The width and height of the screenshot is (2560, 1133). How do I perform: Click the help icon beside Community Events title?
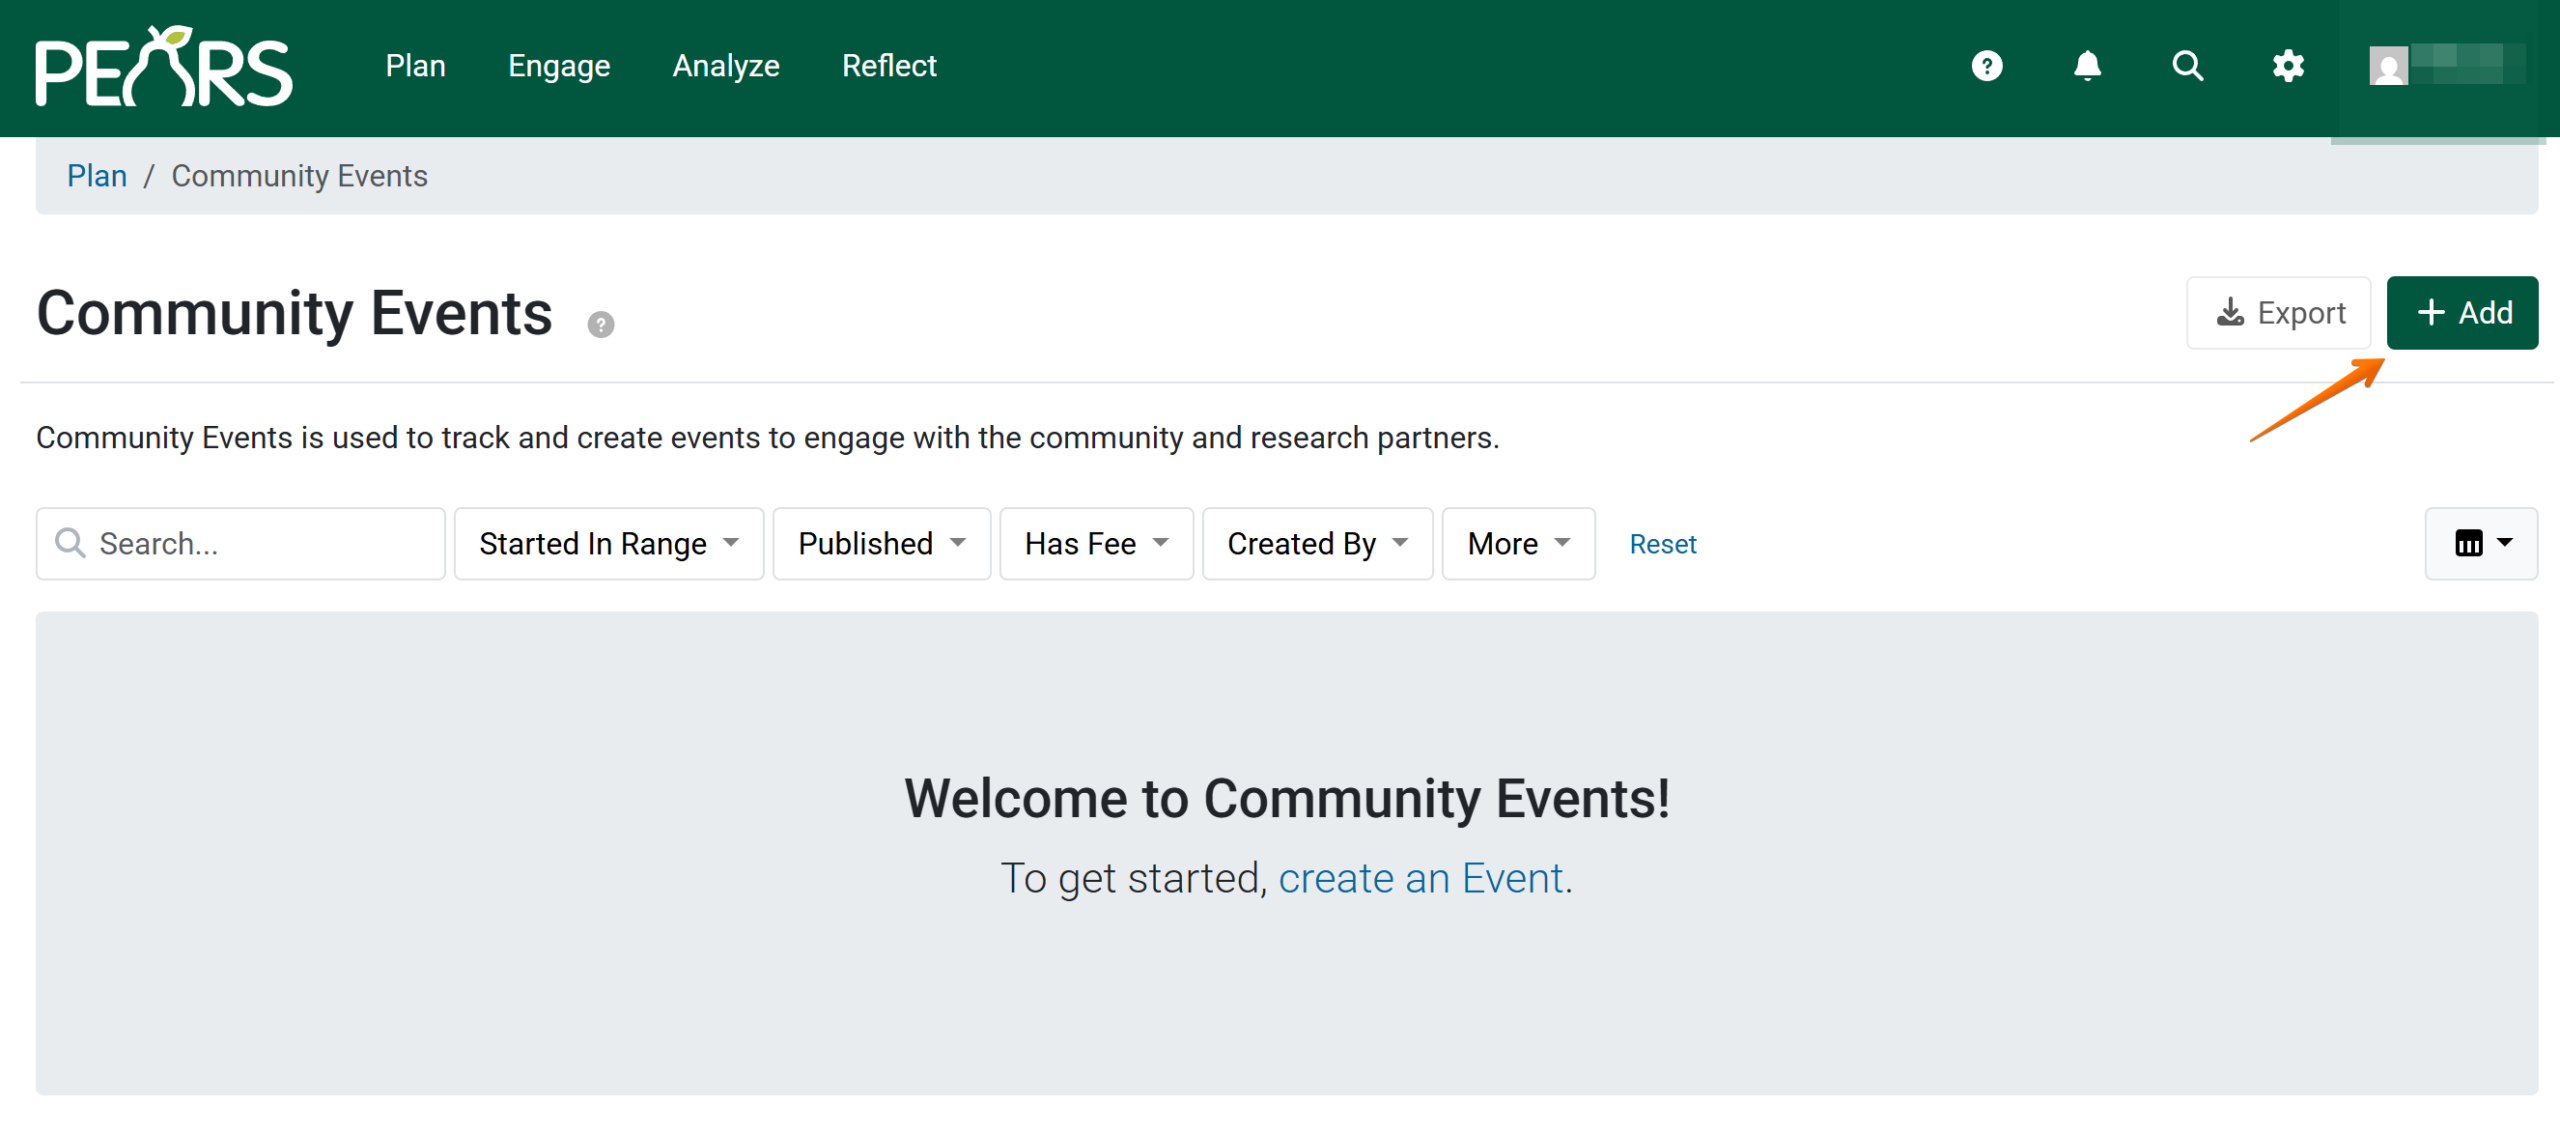click(x=600, y=324)
